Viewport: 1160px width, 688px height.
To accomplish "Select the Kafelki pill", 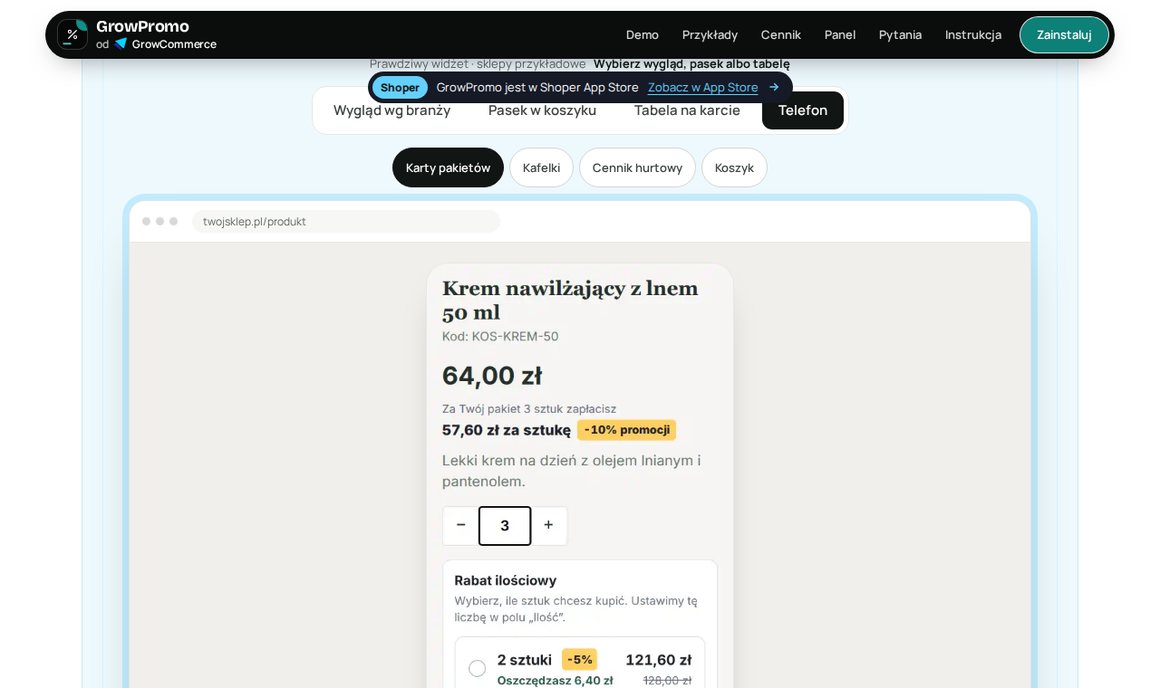I will (x=542, y=168).
